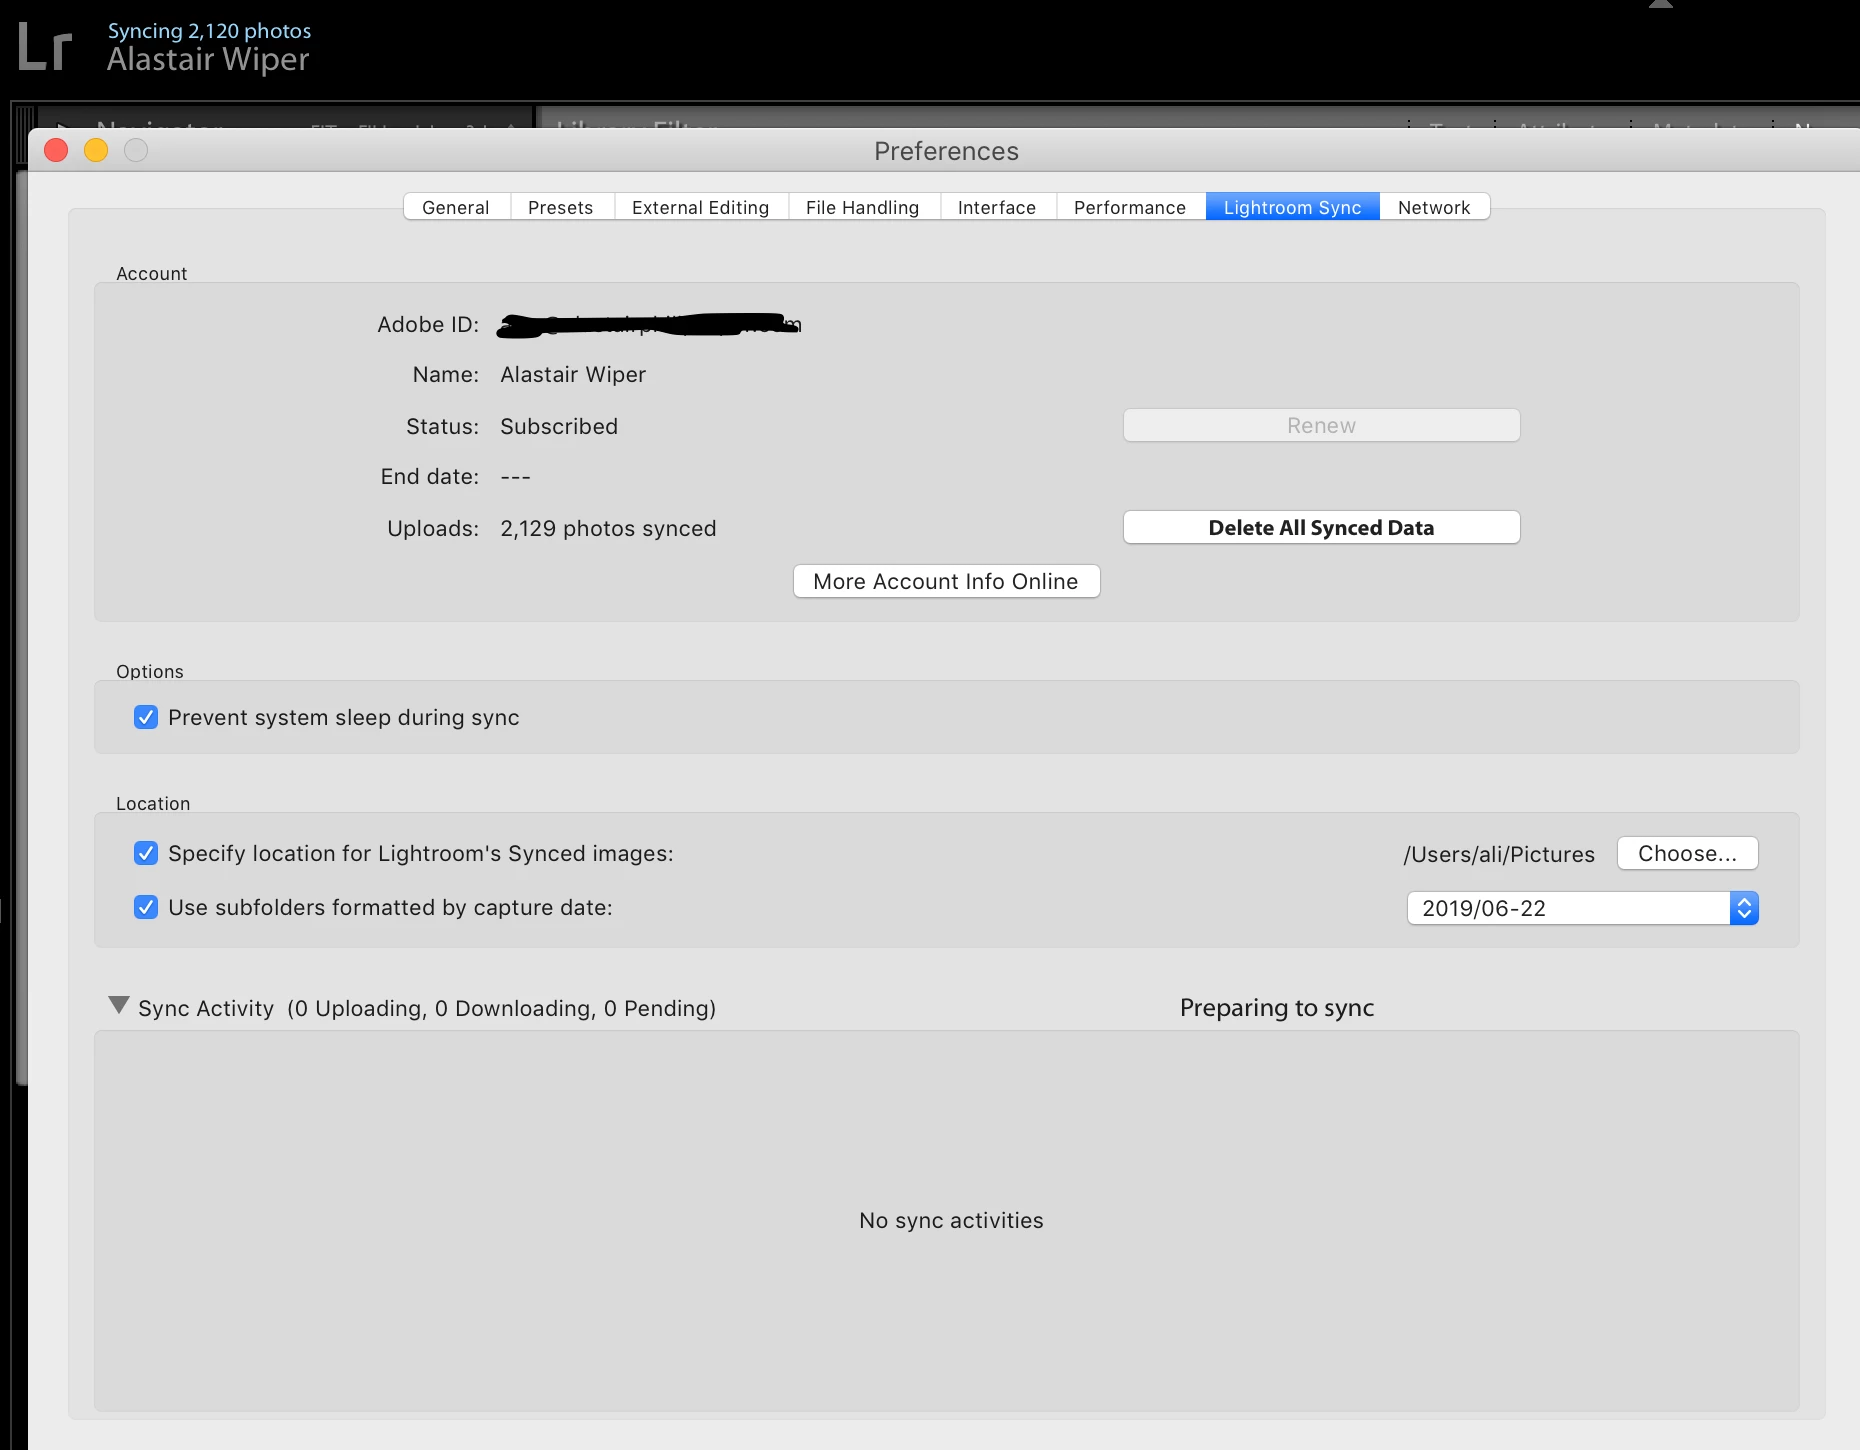
Task: Click the No sync activities message
Action: tap(951, 1220)
